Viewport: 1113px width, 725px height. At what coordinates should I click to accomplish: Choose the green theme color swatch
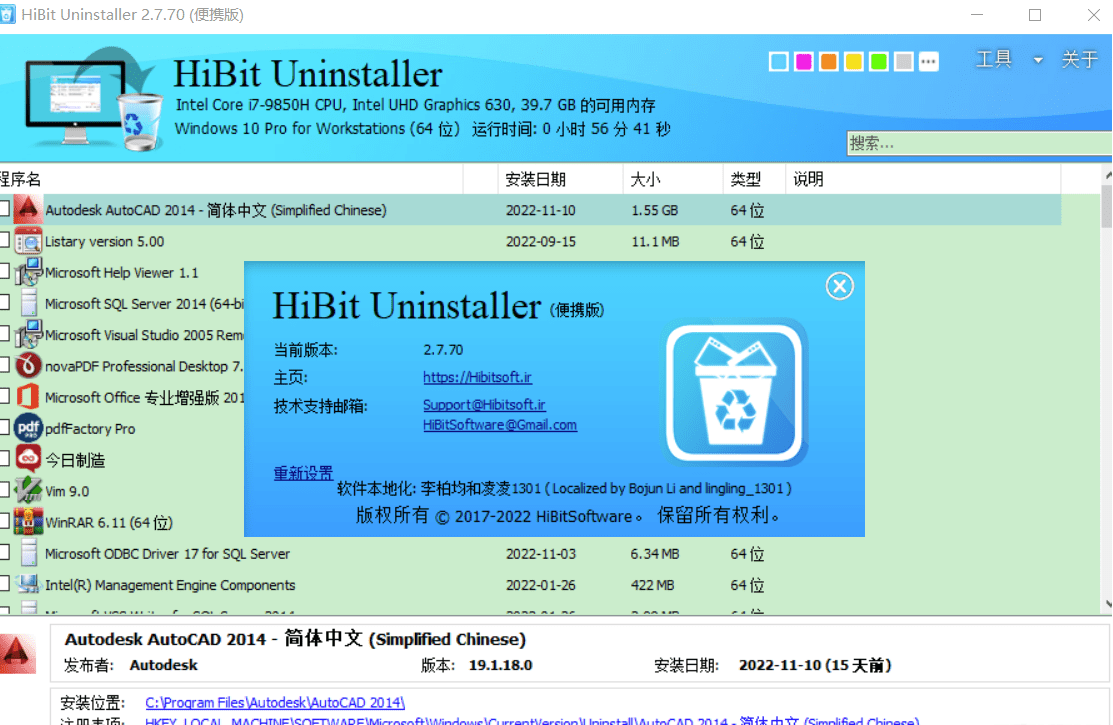[x=879, y=62]
